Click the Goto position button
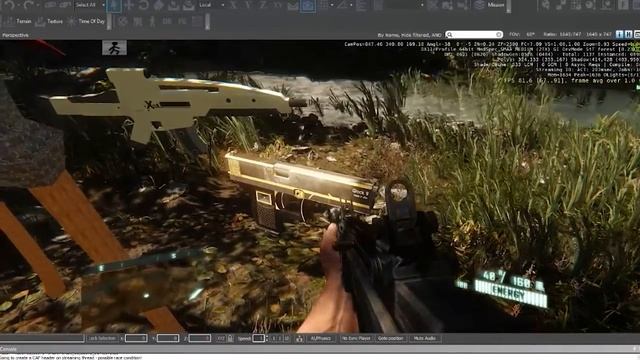Screen dimensions: 640x360 pos(391,338)
